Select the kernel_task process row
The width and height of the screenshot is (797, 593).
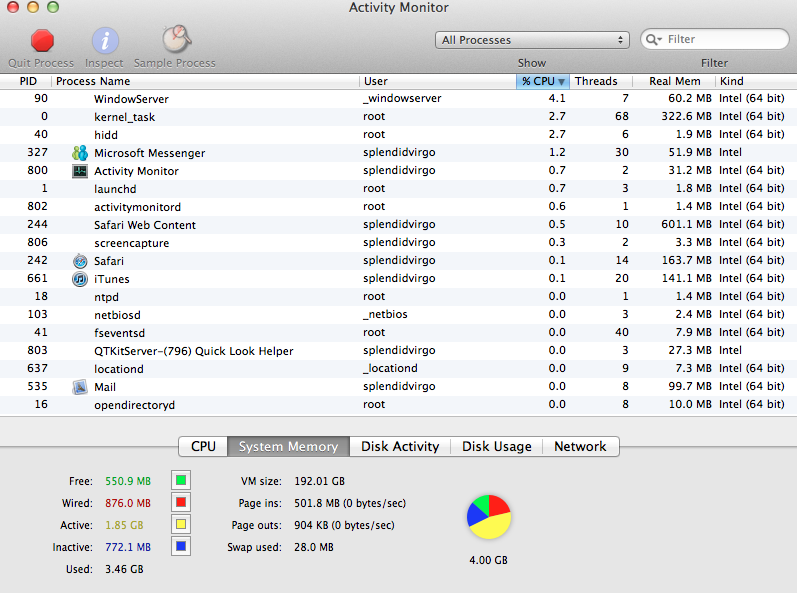point(398,116)
